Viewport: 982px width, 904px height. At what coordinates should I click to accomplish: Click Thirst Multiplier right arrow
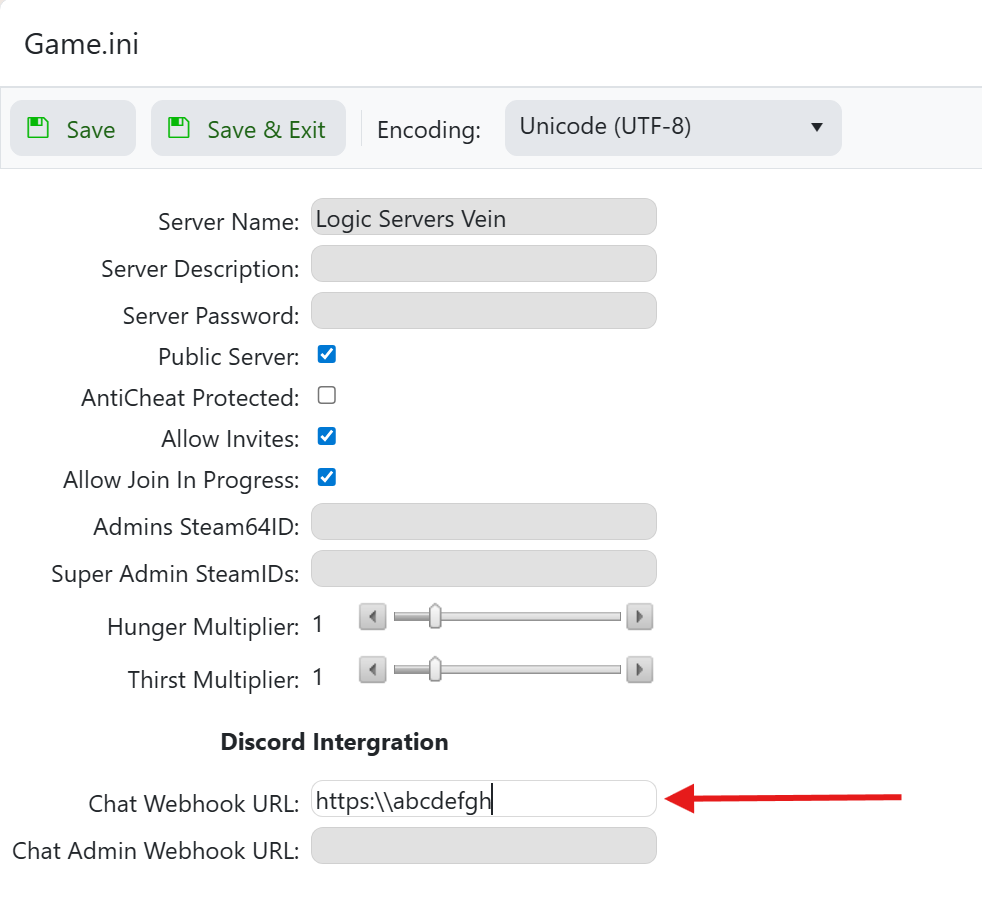tap(639, 669)
